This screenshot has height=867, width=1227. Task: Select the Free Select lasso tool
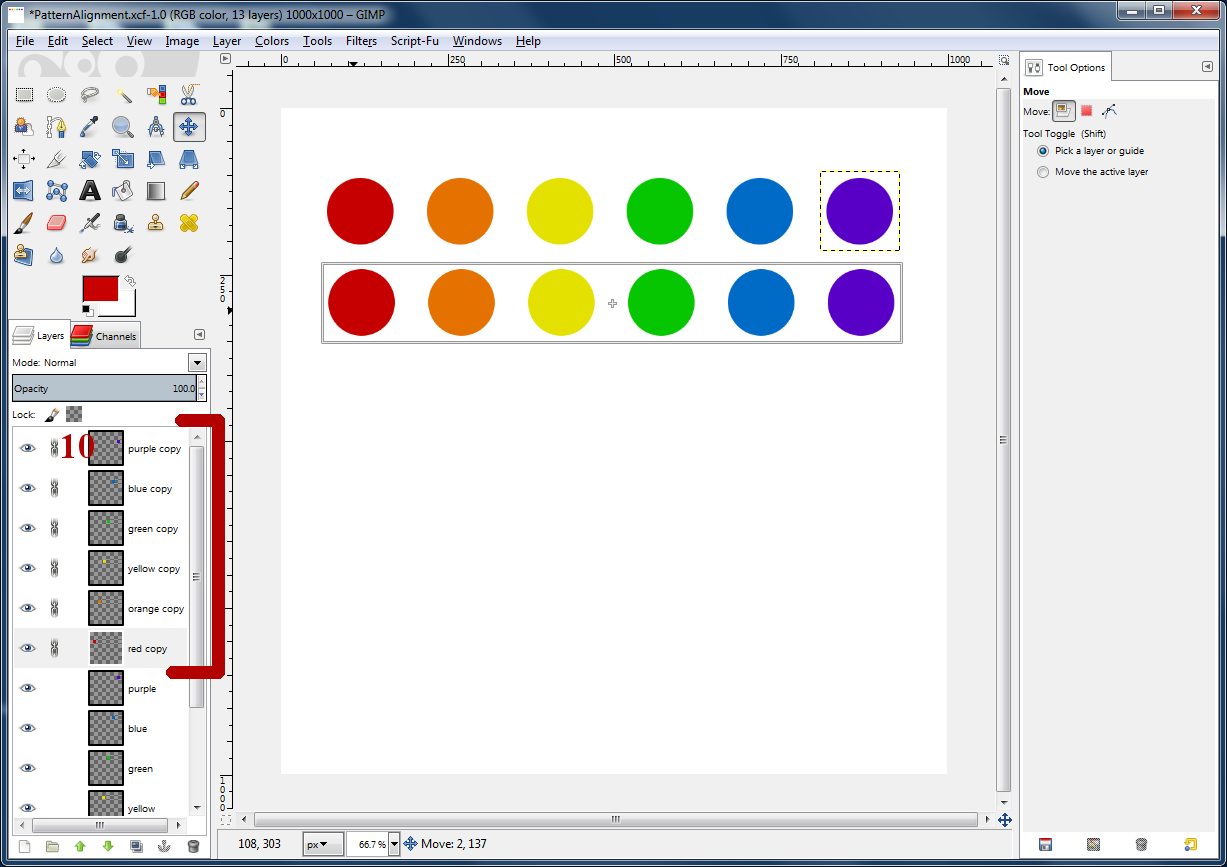[x=90, y=95]
